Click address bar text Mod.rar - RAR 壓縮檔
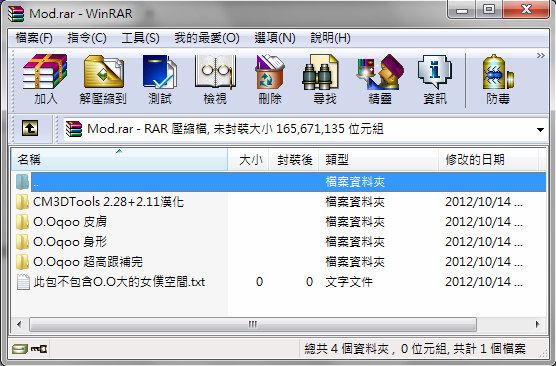The width and height of the screenshot is (556, 366). point(147,129)
